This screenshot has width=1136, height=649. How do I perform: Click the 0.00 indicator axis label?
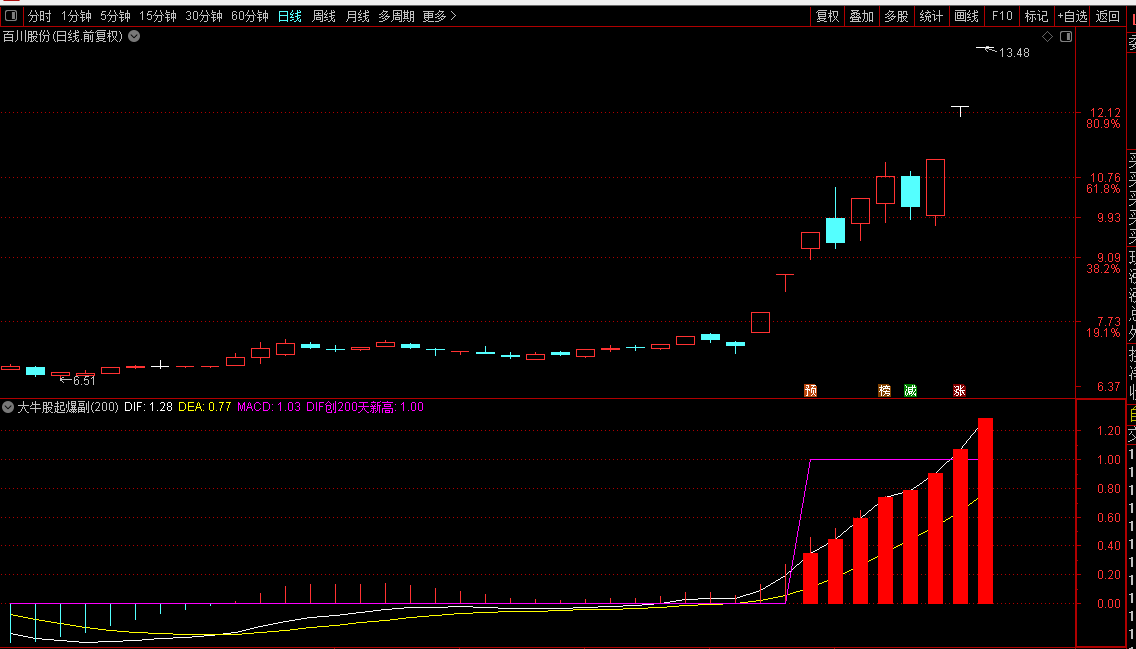pos(1108,603)
